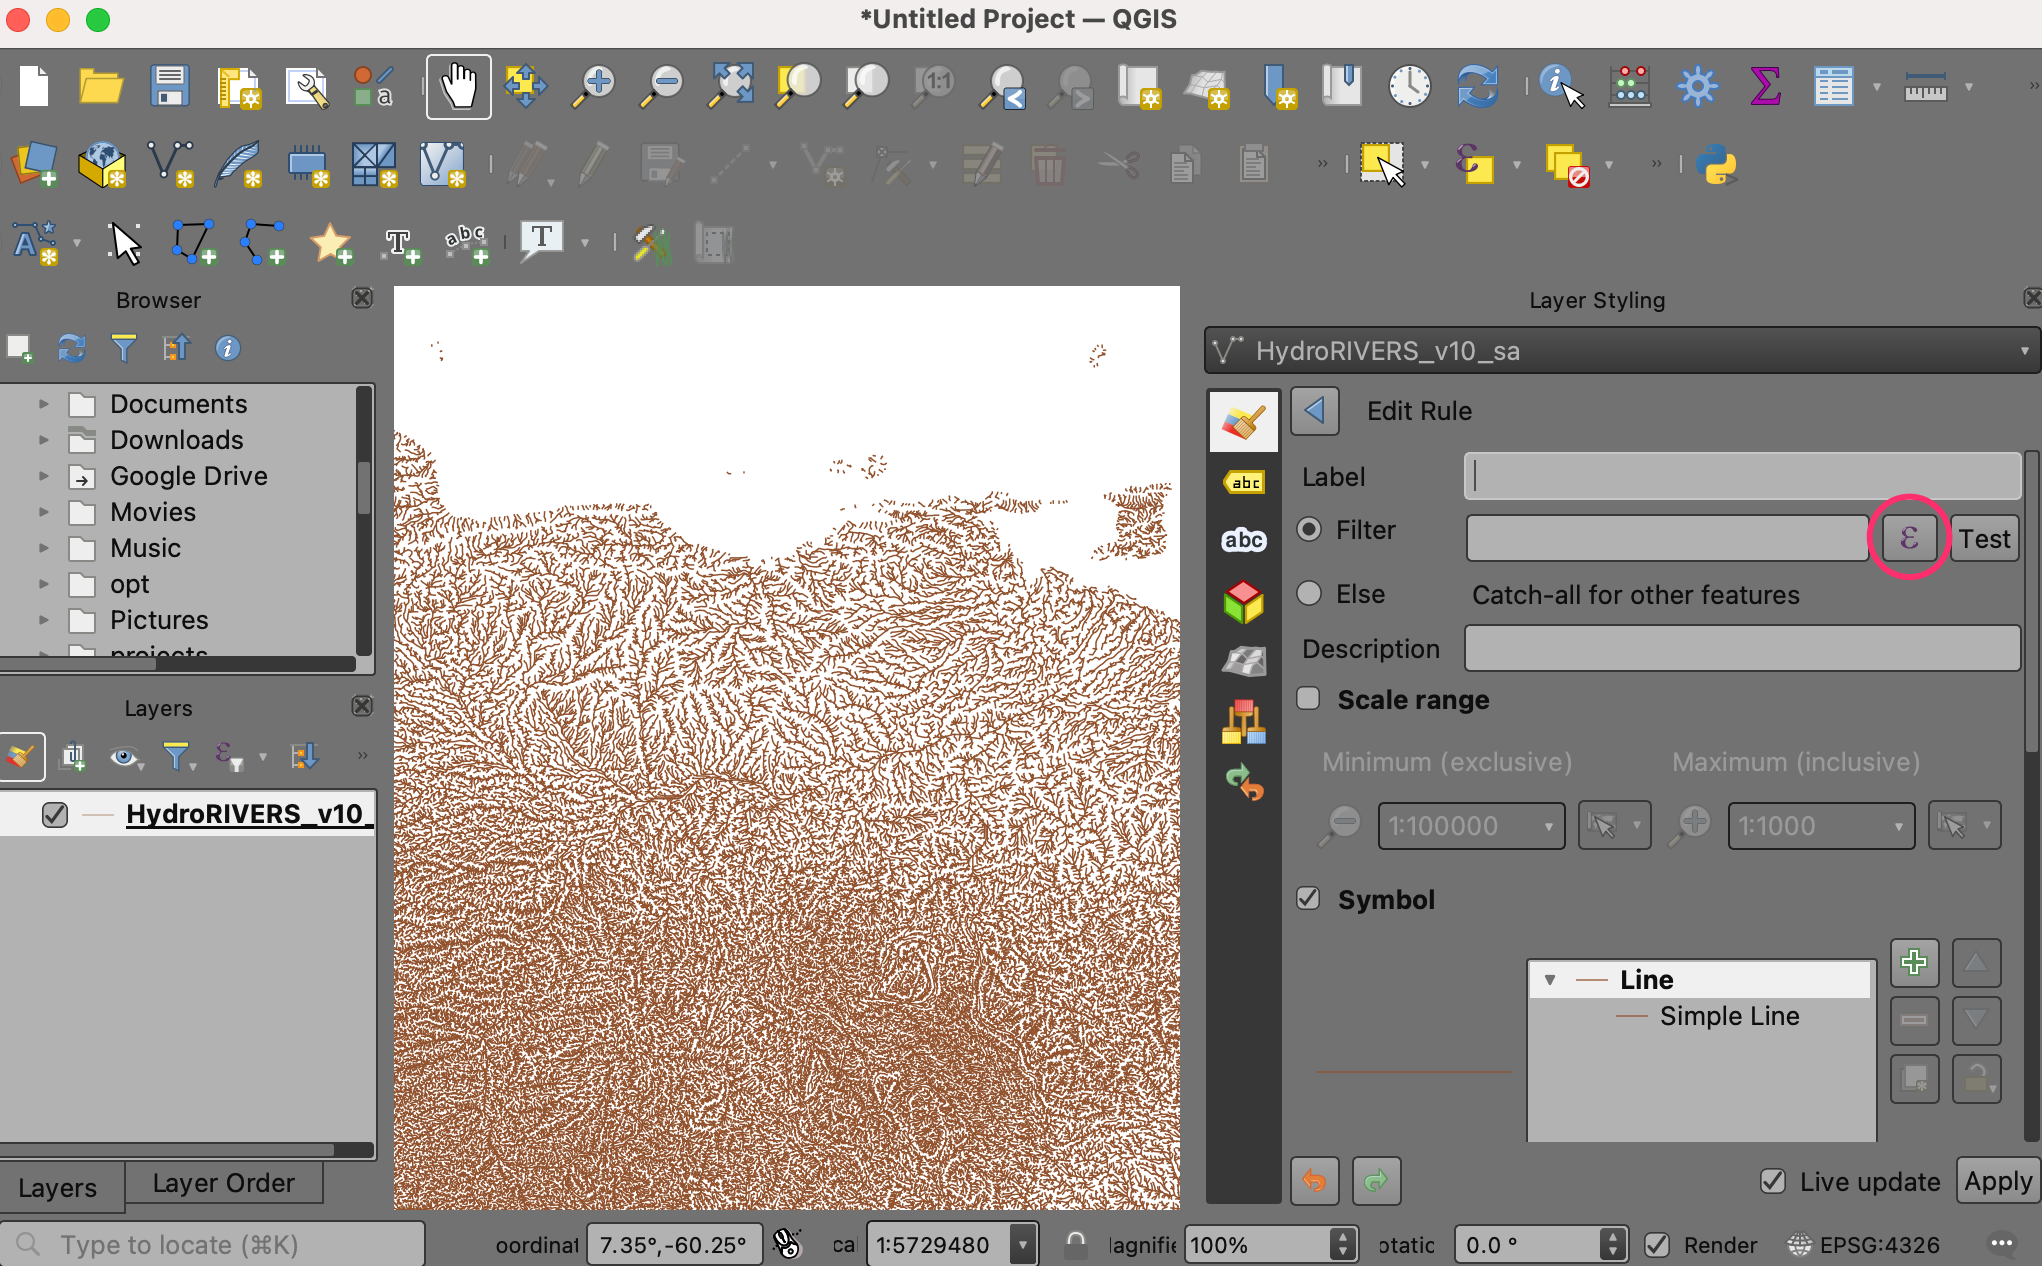Click the Test filter button
Screen dimensions: 2042x1266
click(1983, 539)
